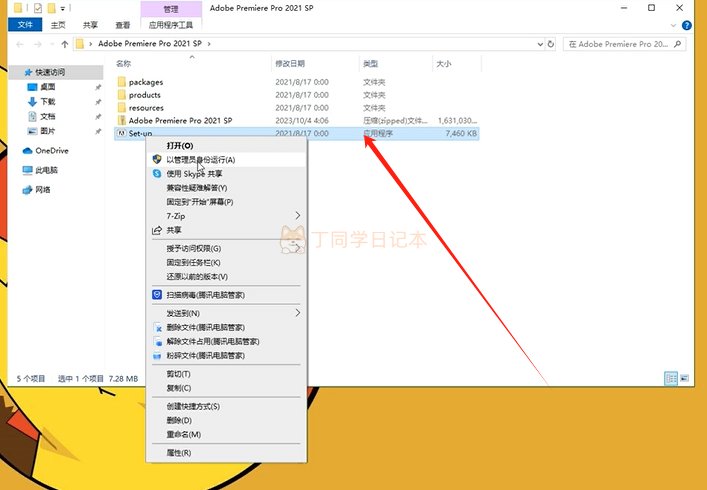Image resolution: width=707 pixels, height=490 pixels.
Task: Sort by 修改日期 Date modified column
Action: (315, 64)
